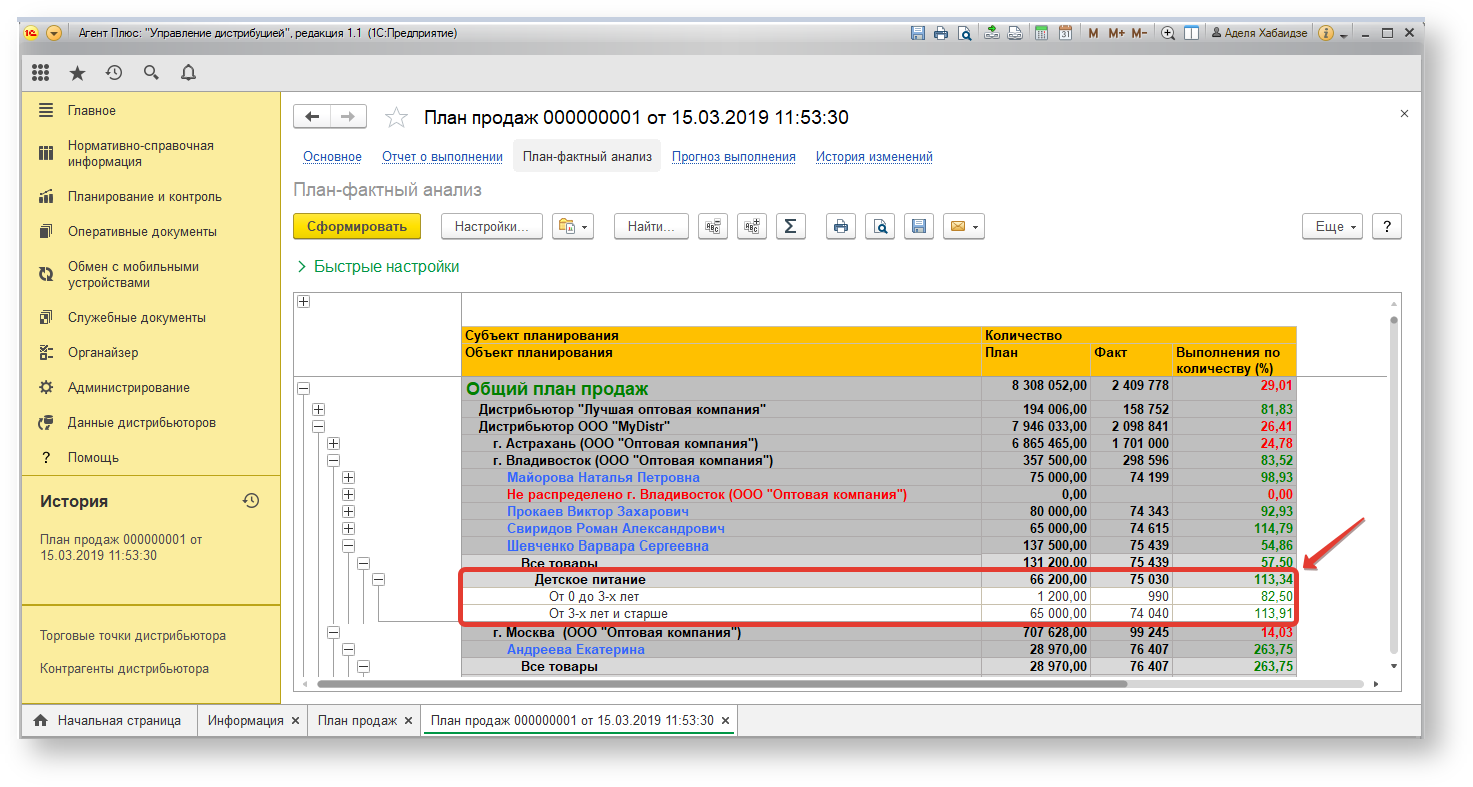Open Планирование и контроль section
The image size is (1473, 787).
[x=145, y=197]
